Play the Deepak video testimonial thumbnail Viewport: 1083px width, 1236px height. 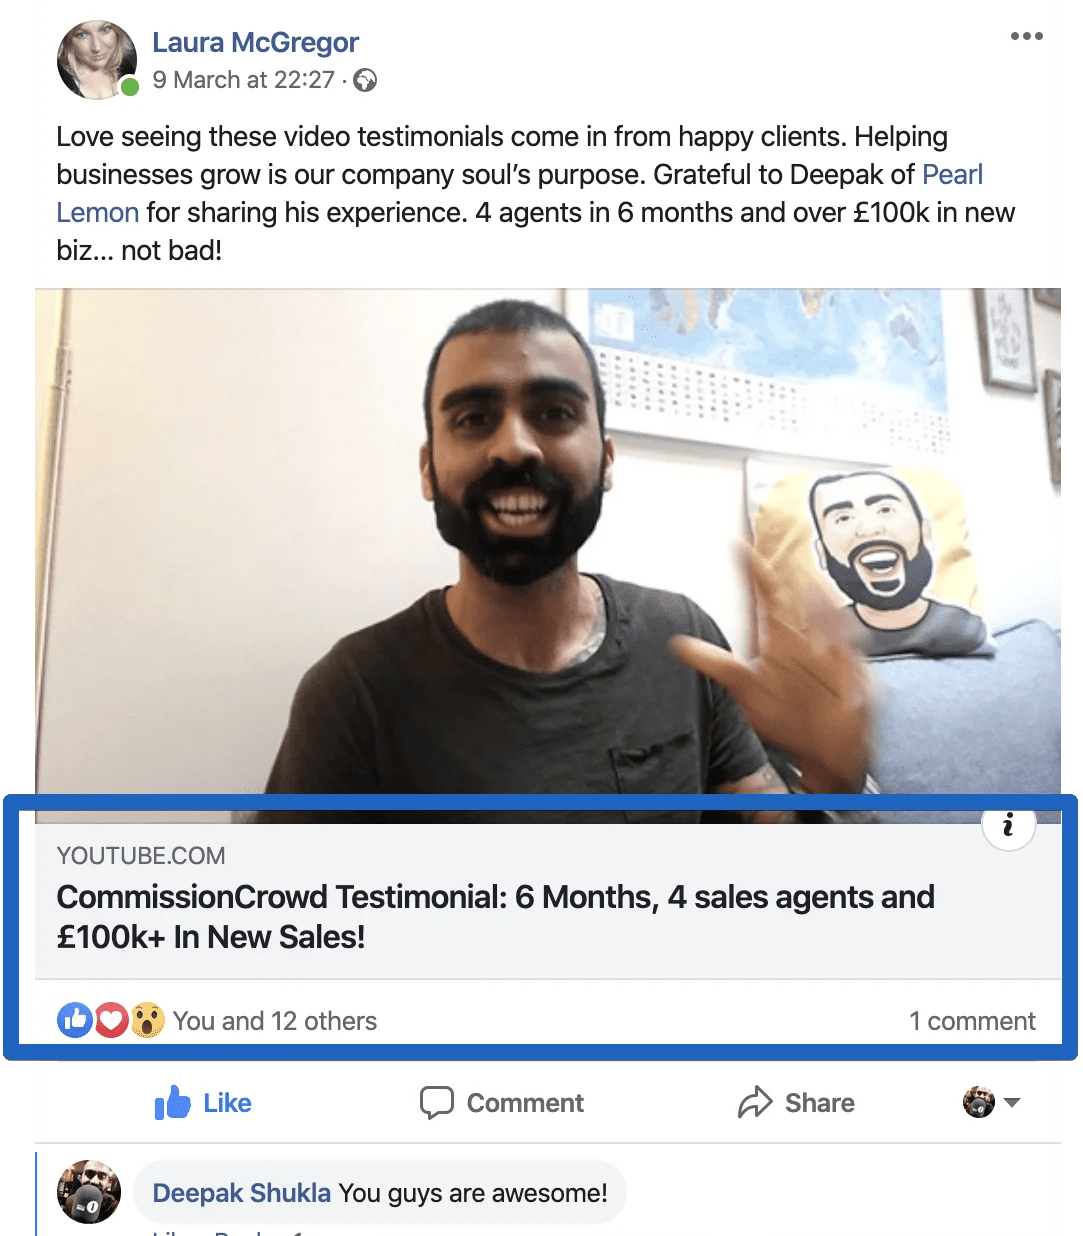[x=548, y=542]
